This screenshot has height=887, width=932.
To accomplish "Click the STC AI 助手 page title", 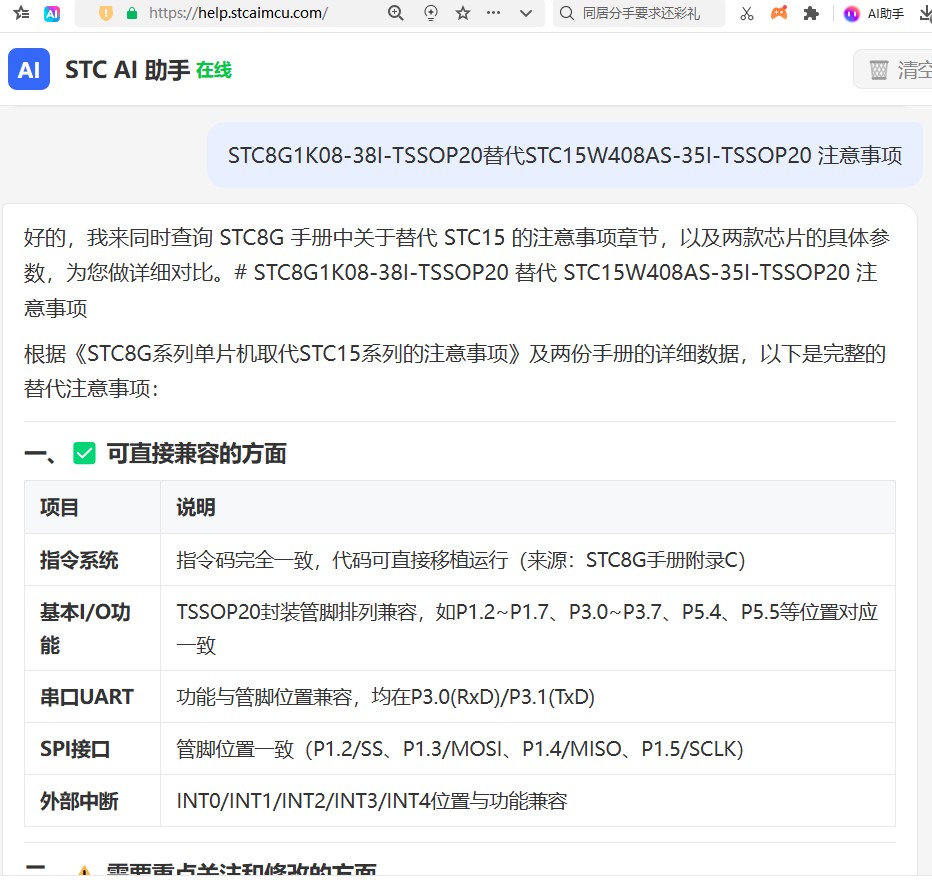I will pyautogui.click(x=127, y=70).
